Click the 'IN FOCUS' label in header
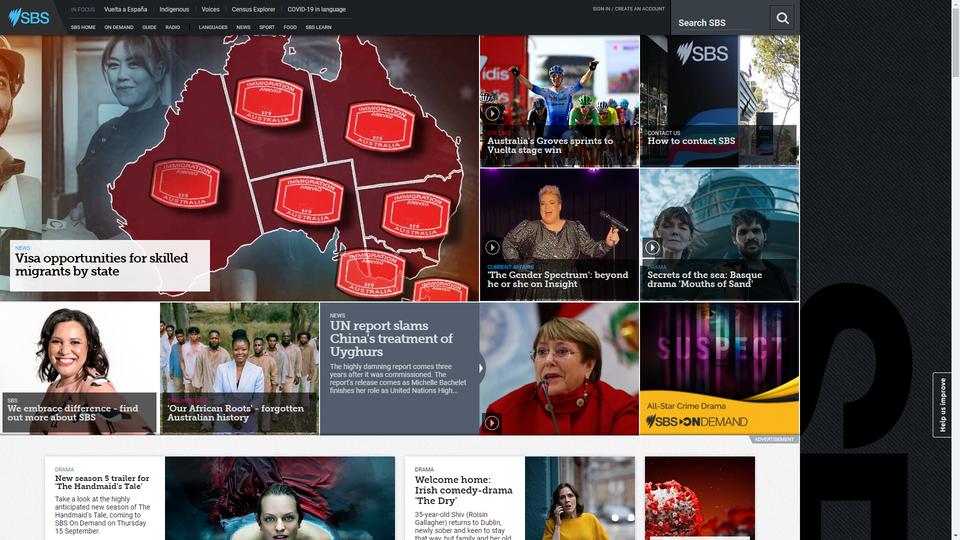The height and width of the screenshot is (540, 960). (83, 10)
